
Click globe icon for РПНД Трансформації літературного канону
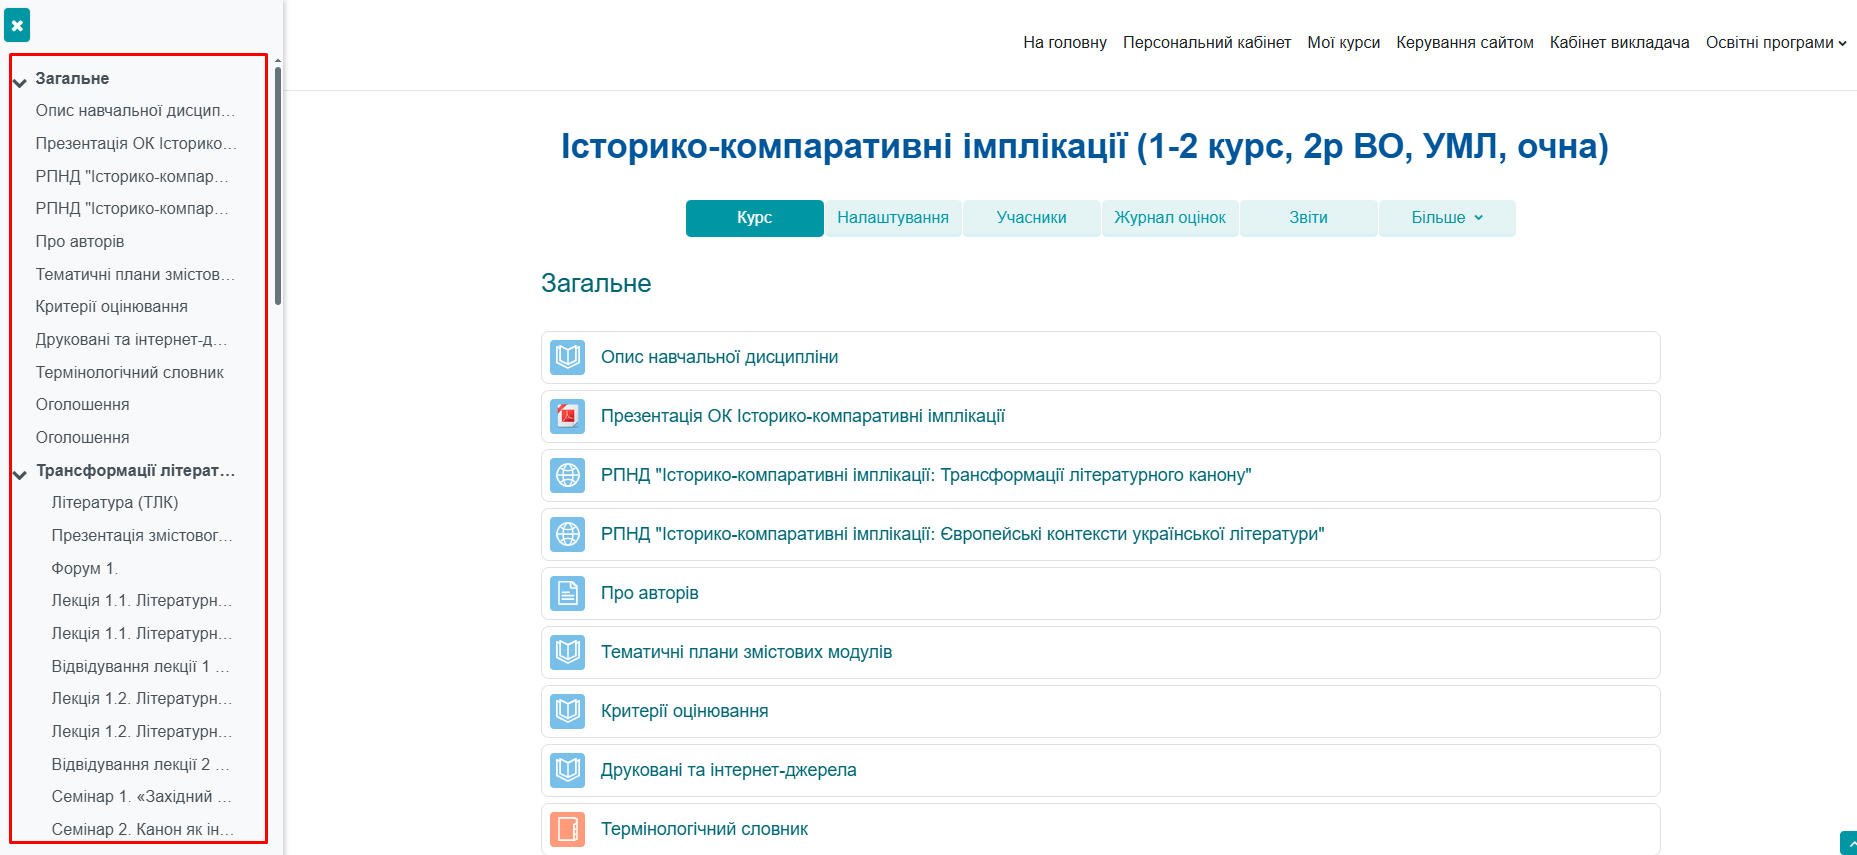[568, 475]
